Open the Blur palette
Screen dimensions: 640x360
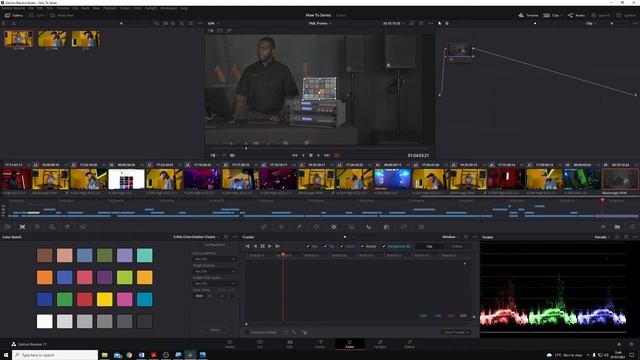click(x=369, y=227)
